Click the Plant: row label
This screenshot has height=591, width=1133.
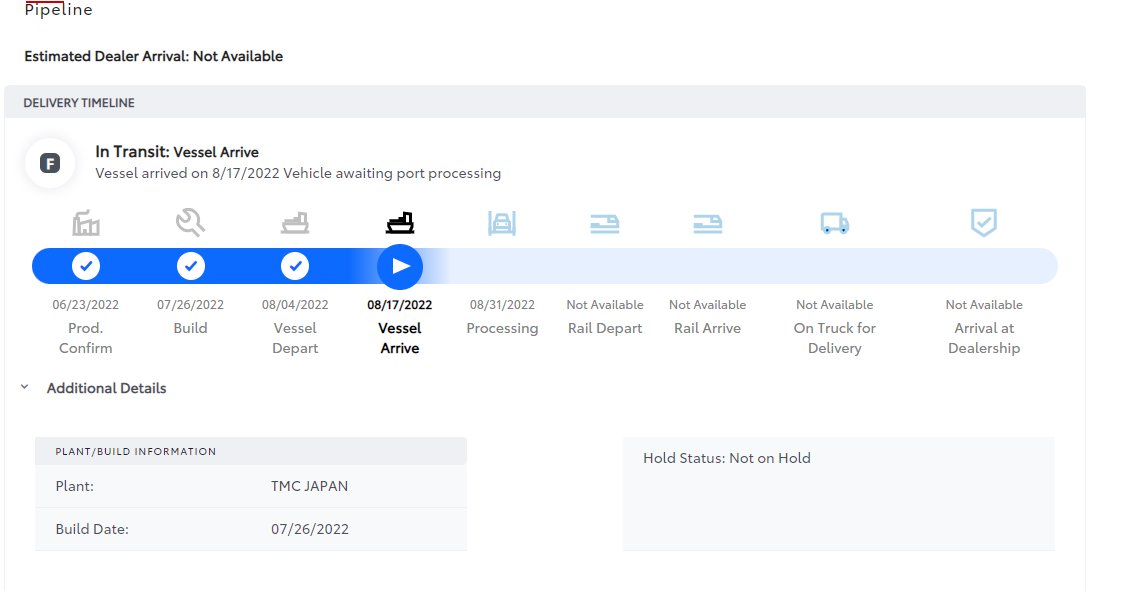click(x=74, y=486)
